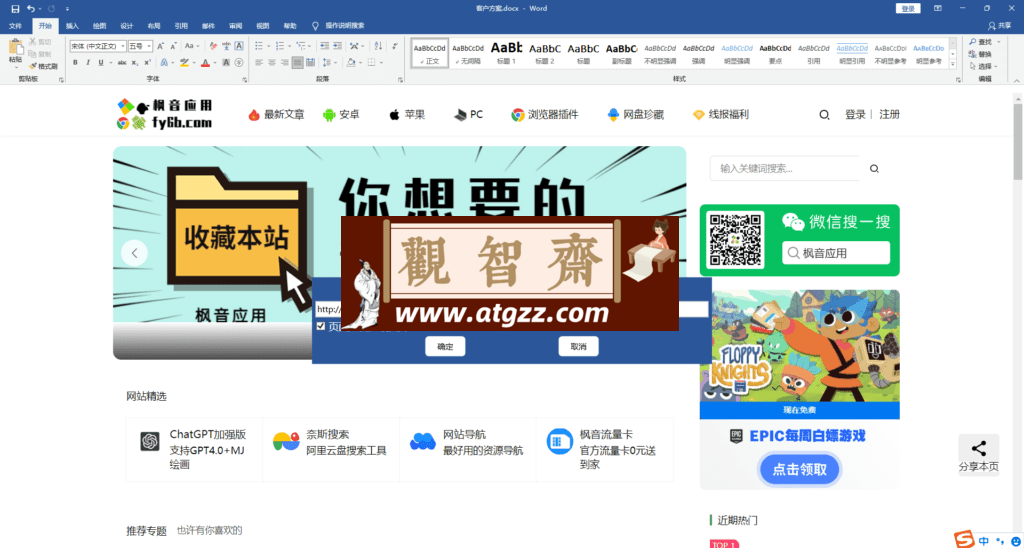Switch to the 视图 ribbon tab
This screenshot has height=548, width=1024.
263,26
